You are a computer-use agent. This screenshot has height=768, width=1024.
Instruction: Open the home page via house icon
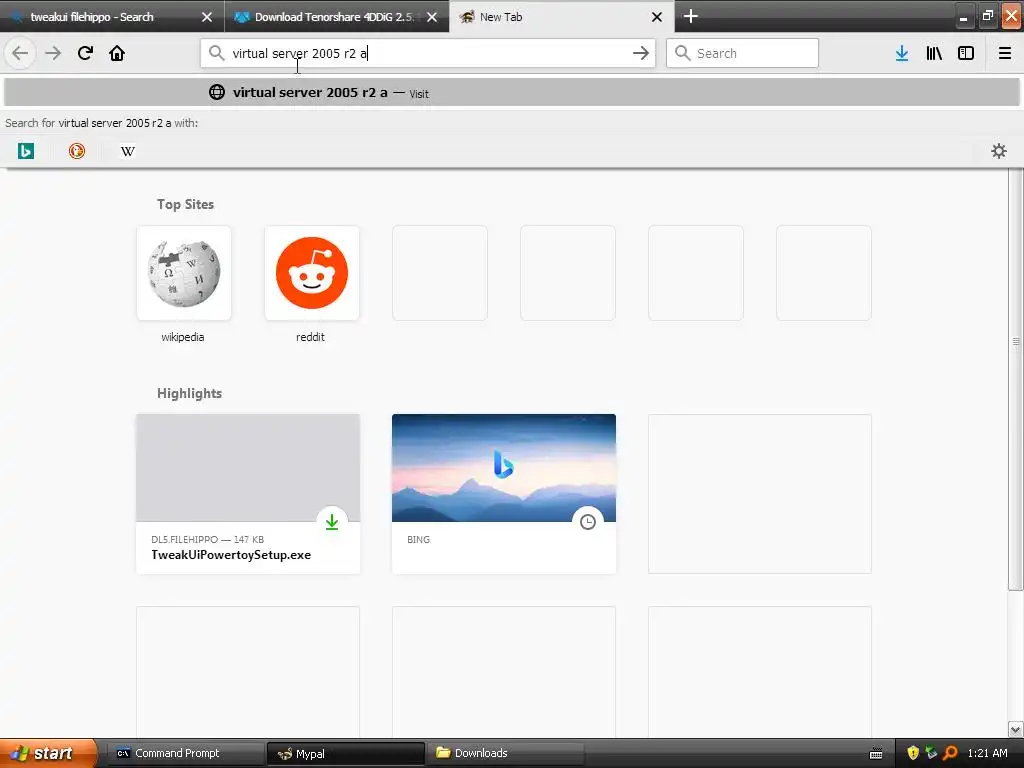pos(117,53)
